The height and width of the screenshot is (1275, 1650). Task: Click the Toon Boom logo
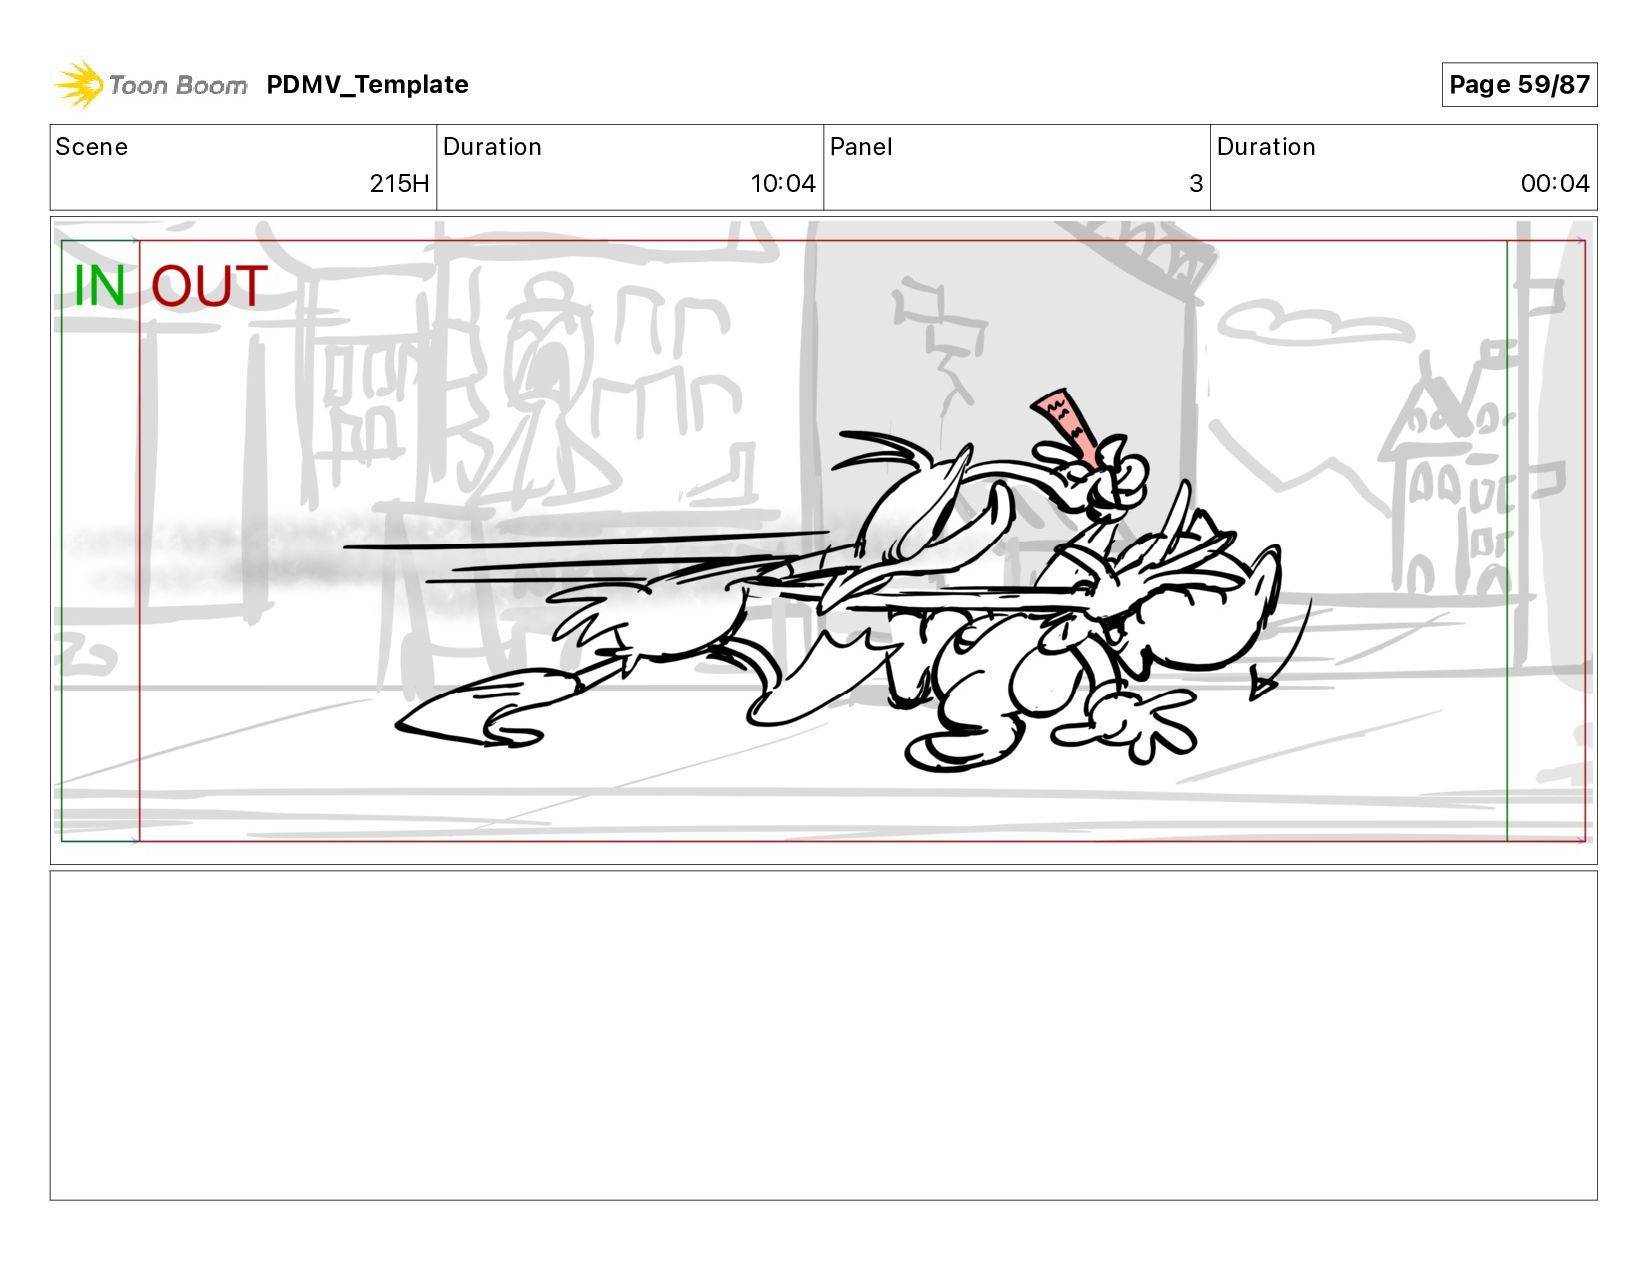pos(151,85)
